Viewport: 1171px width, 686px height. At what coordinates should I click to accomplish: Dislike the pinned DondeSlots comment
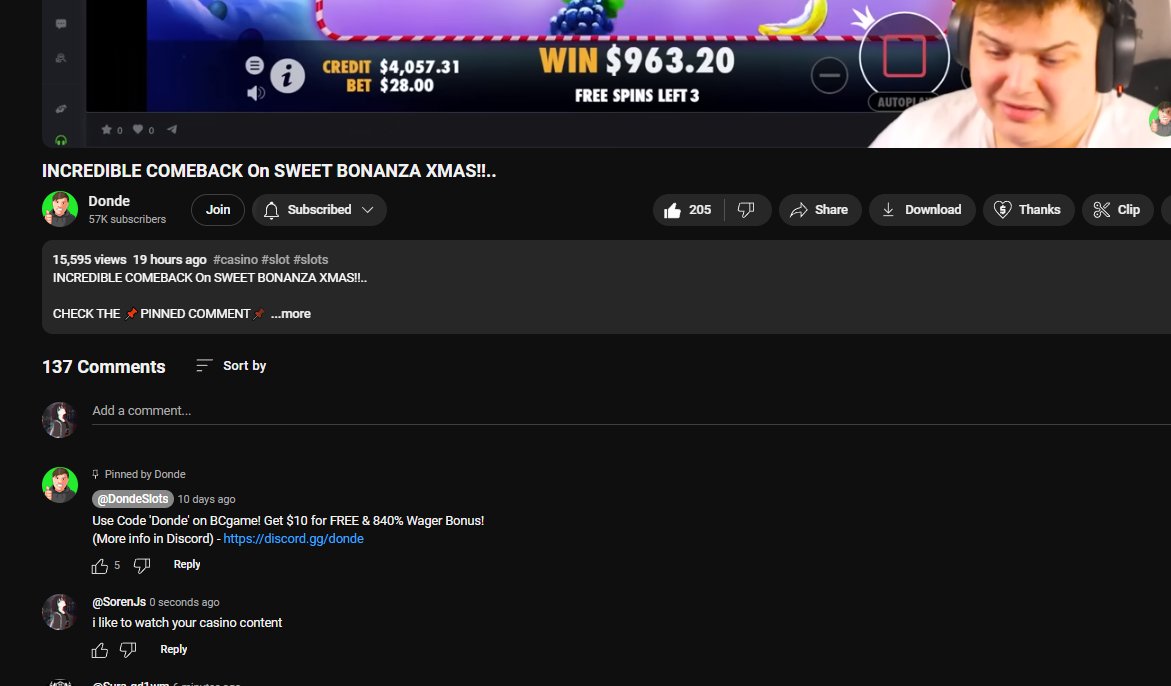click(142, 566)
